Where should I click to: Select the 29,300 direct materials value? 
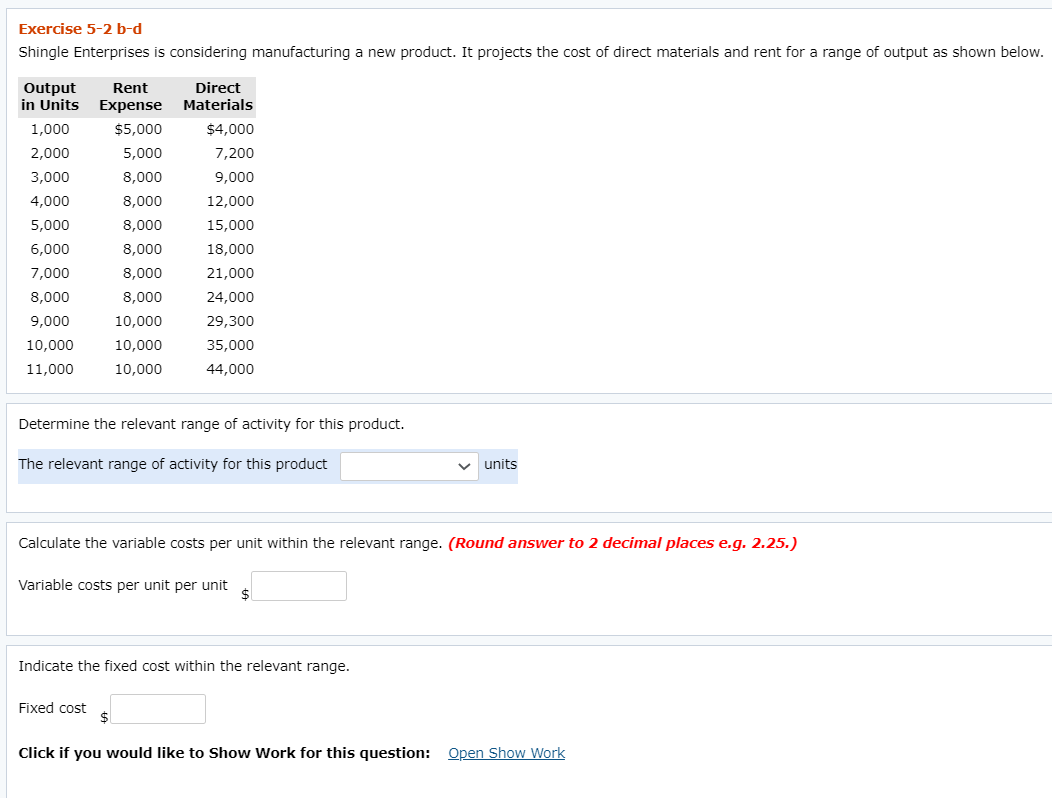tap(230, 321)
